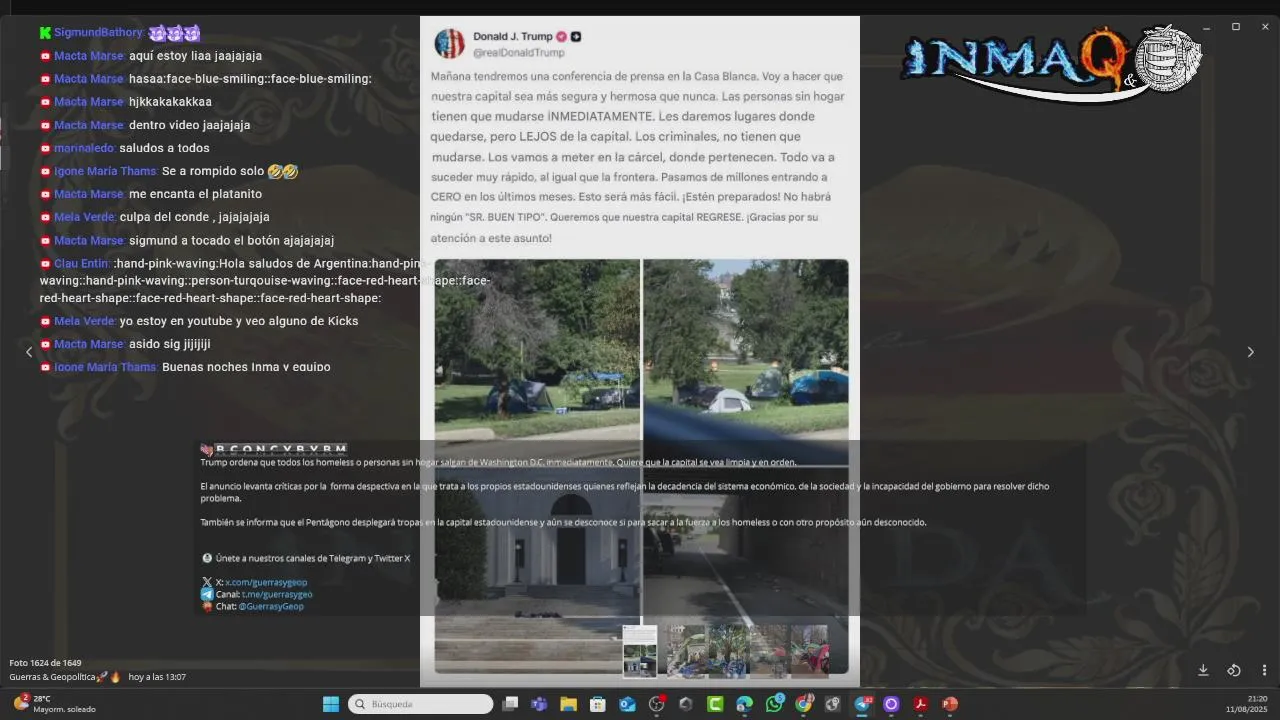Screen dimensions: 1280x720
Task: Open the t.me/guerrasygeo channel link
Action: point(277,594)
